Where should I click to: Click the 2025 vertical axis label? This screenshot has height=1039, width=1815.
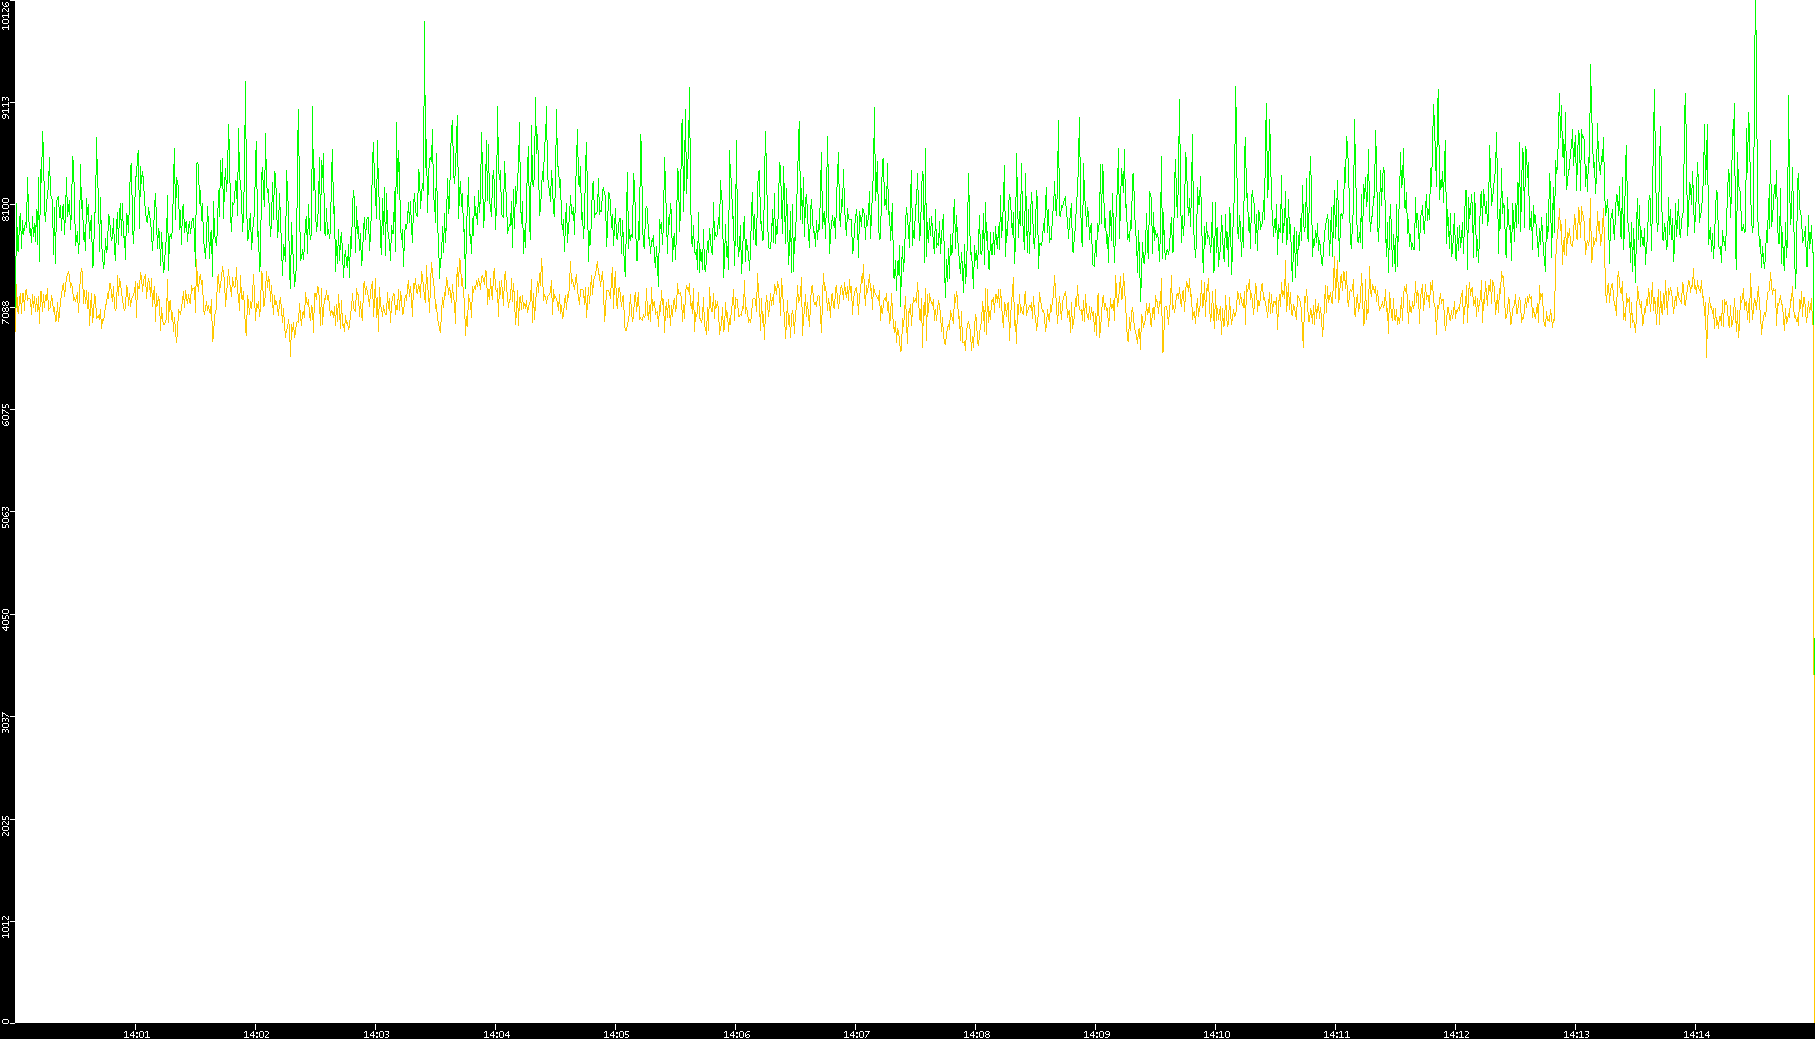[7, 824]
